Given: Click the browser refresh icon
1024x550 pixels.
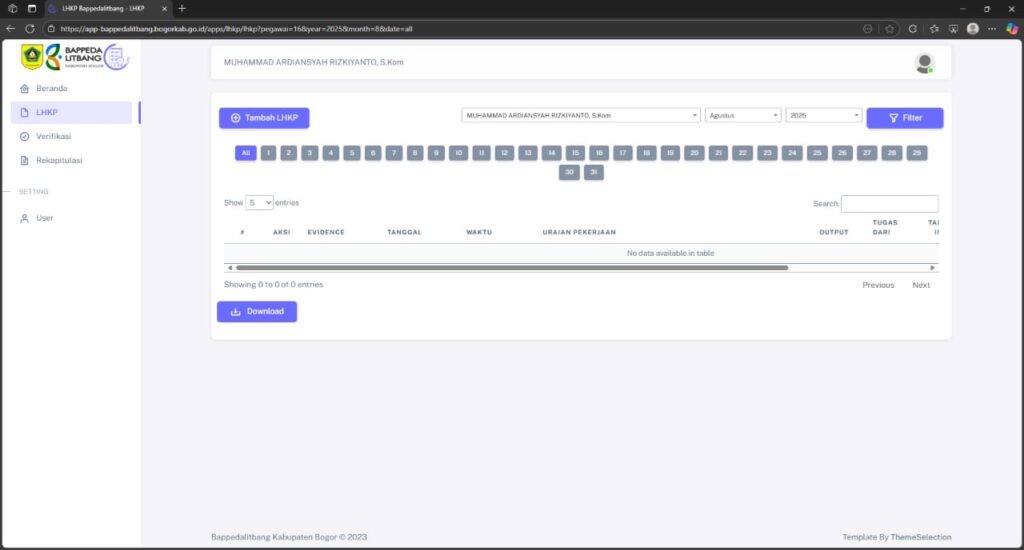Looking at the screenshot, I should tap(29, 29).
